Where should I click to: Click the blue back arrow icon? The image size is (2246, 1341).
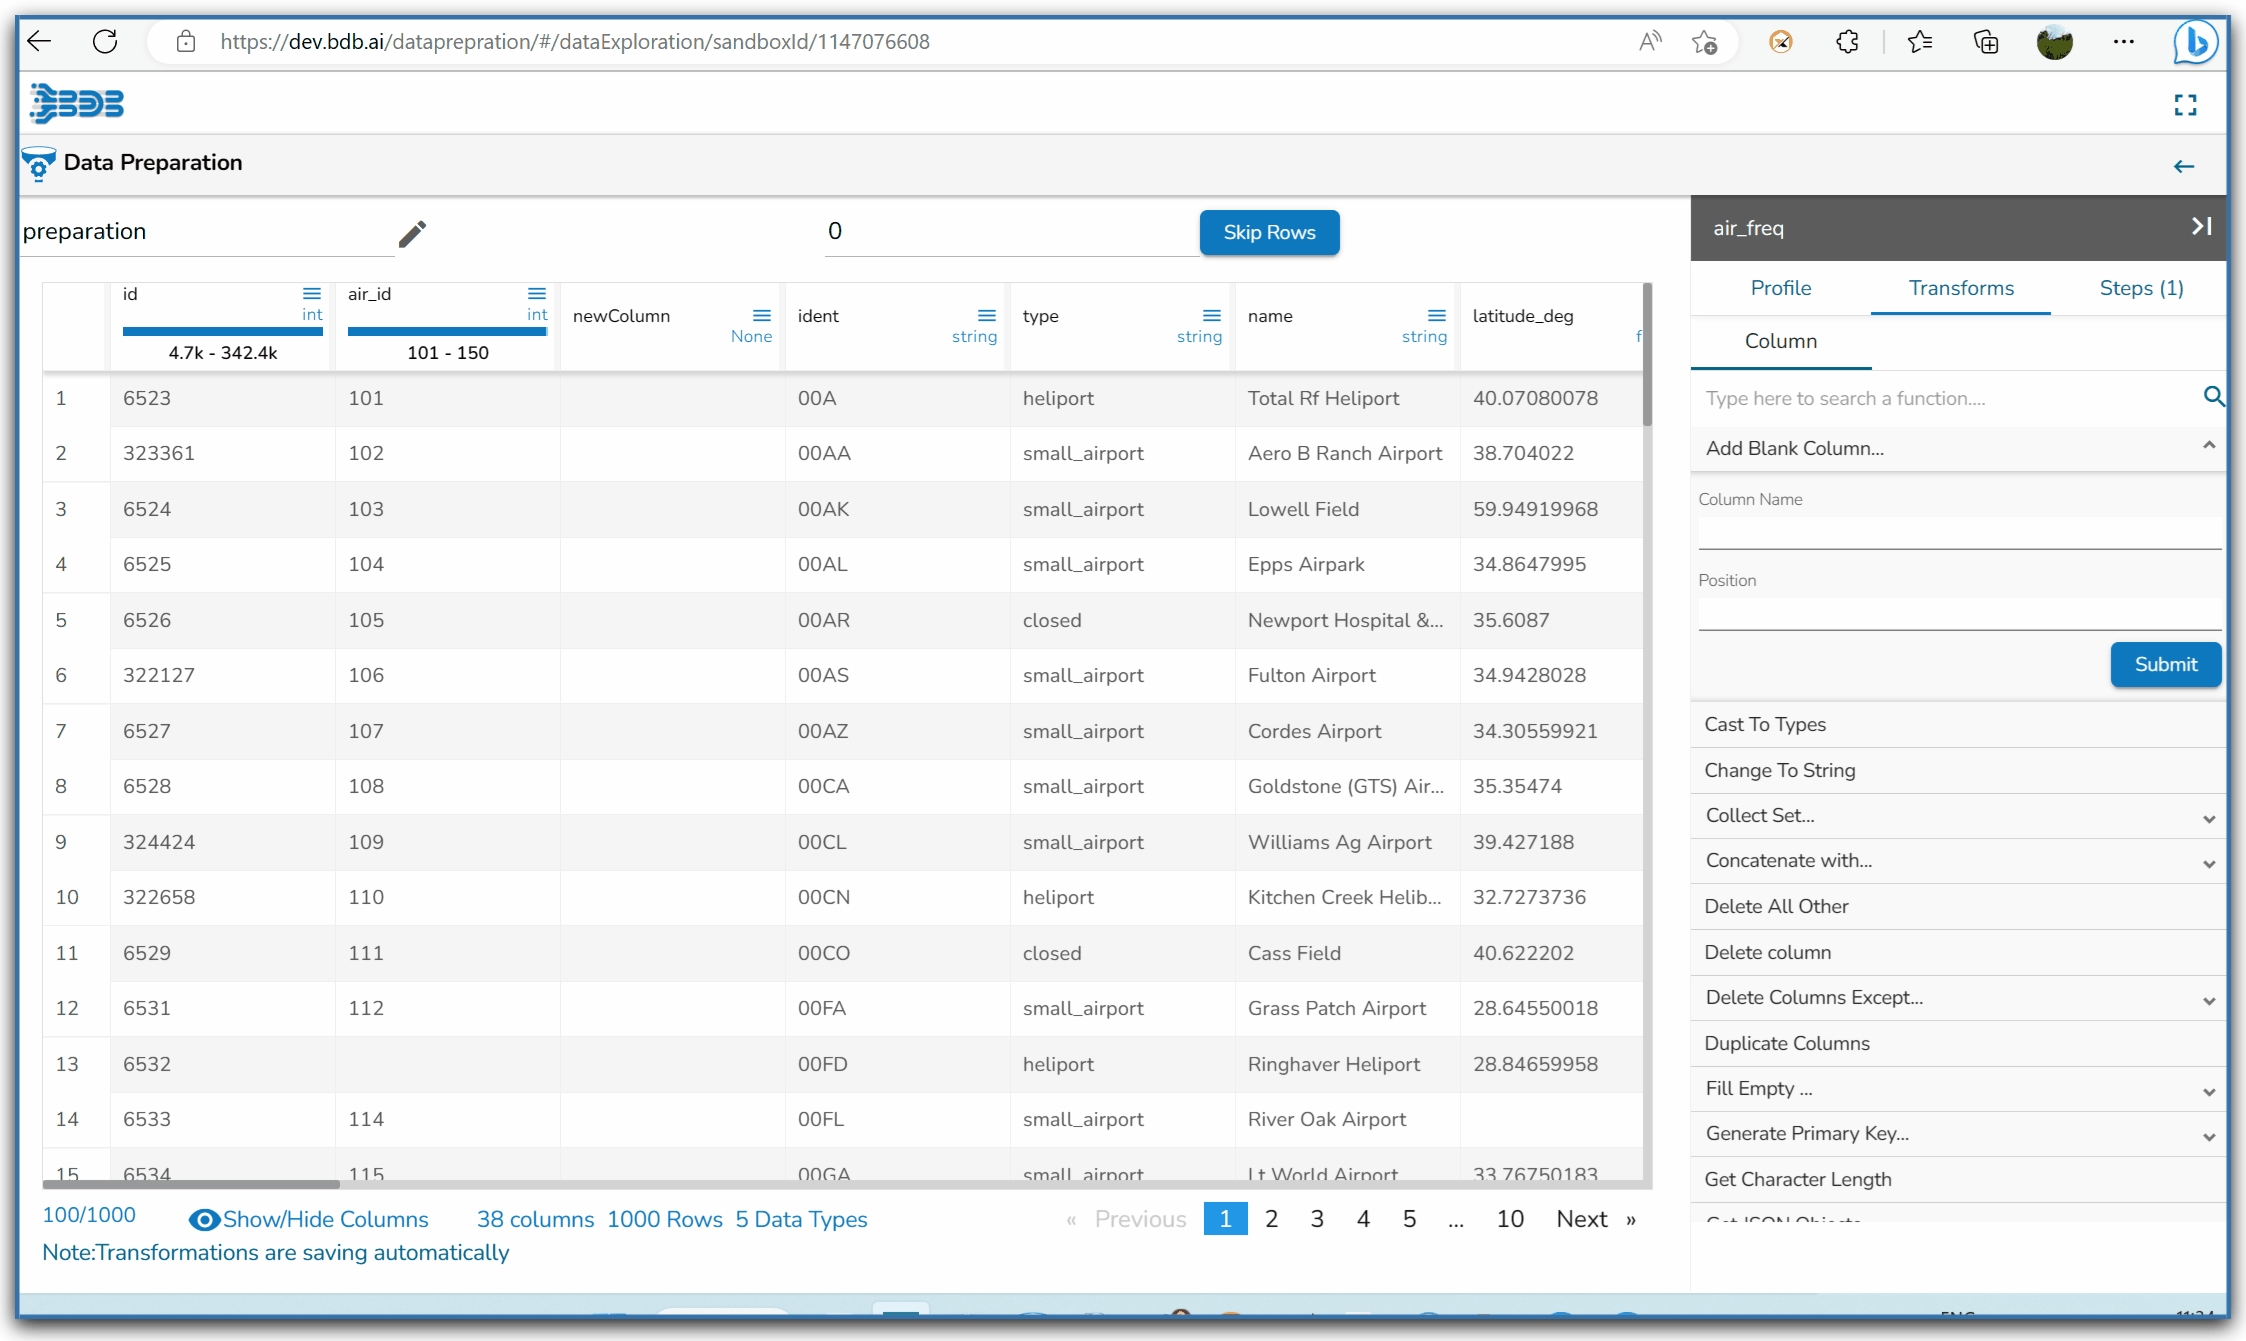point(2183,167)
